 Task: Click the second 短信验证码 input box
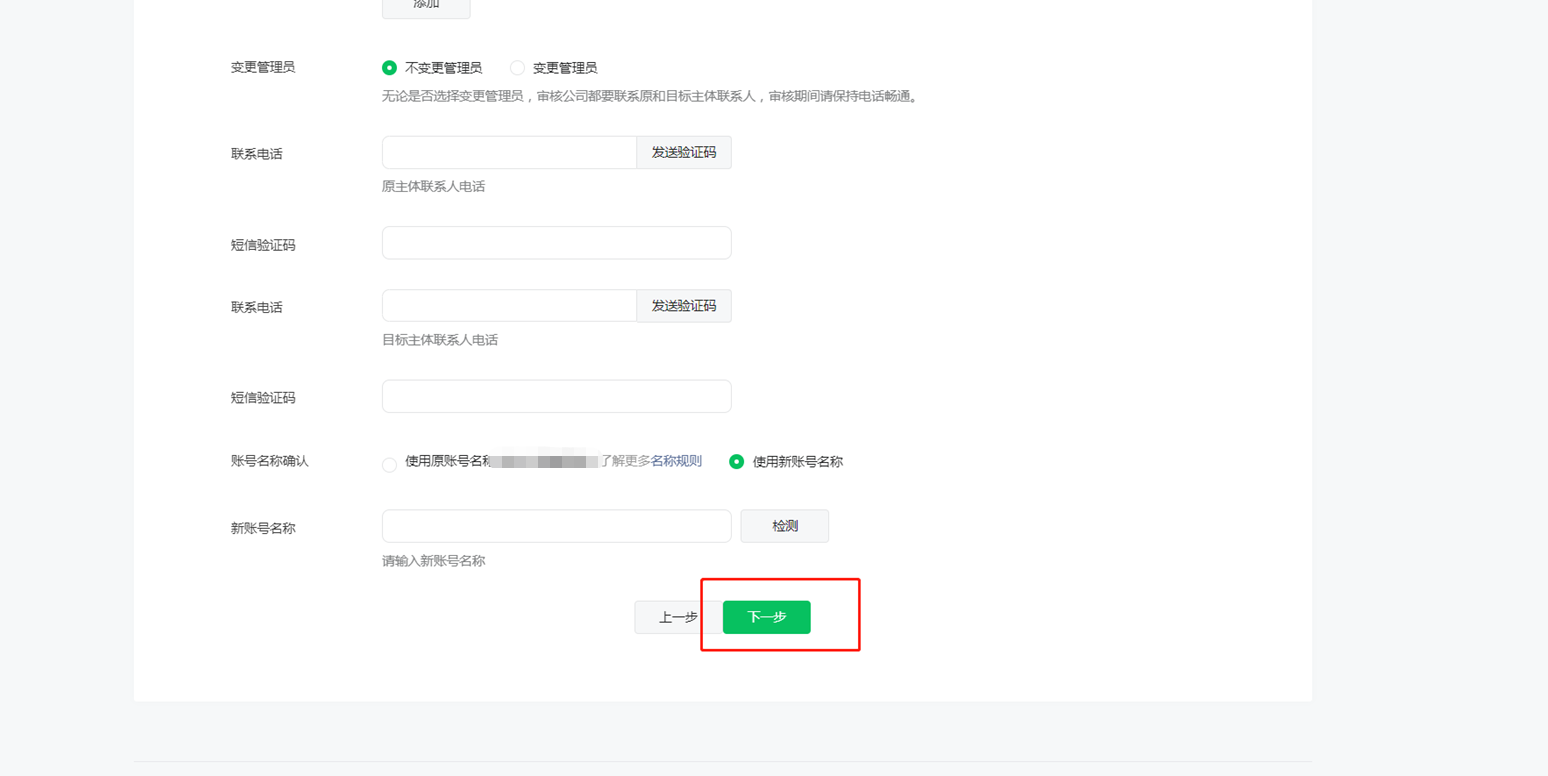pyautogui.click(x=556, y=396)
